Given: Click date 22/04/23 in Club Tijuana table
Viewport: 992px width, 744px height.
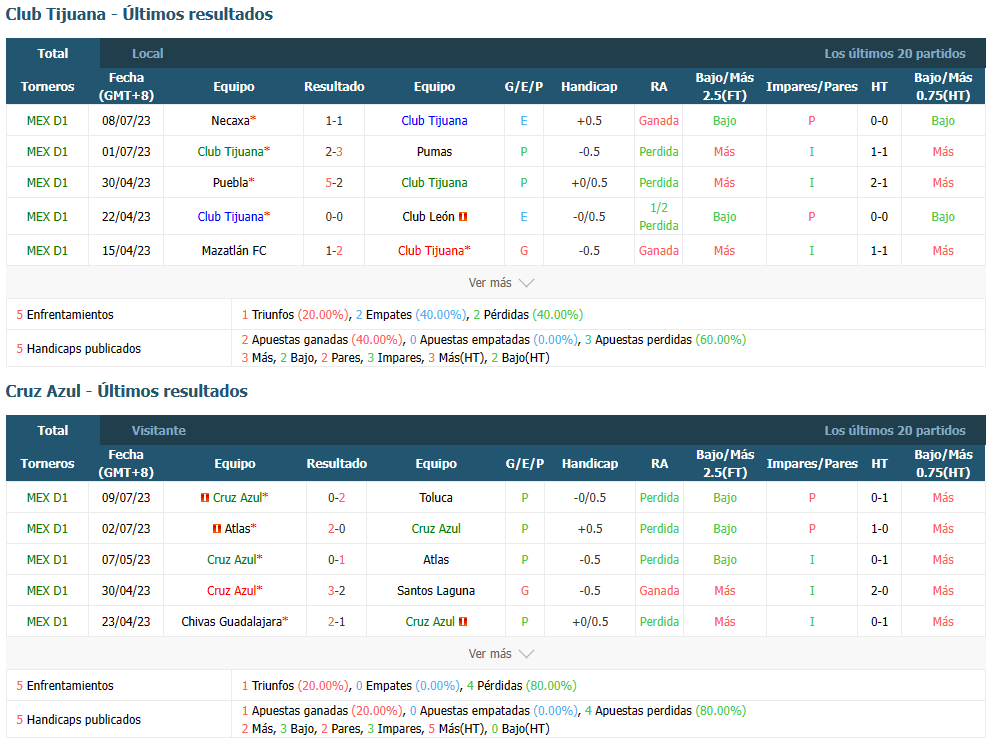Looking at the screenshot, I should 126,217.
